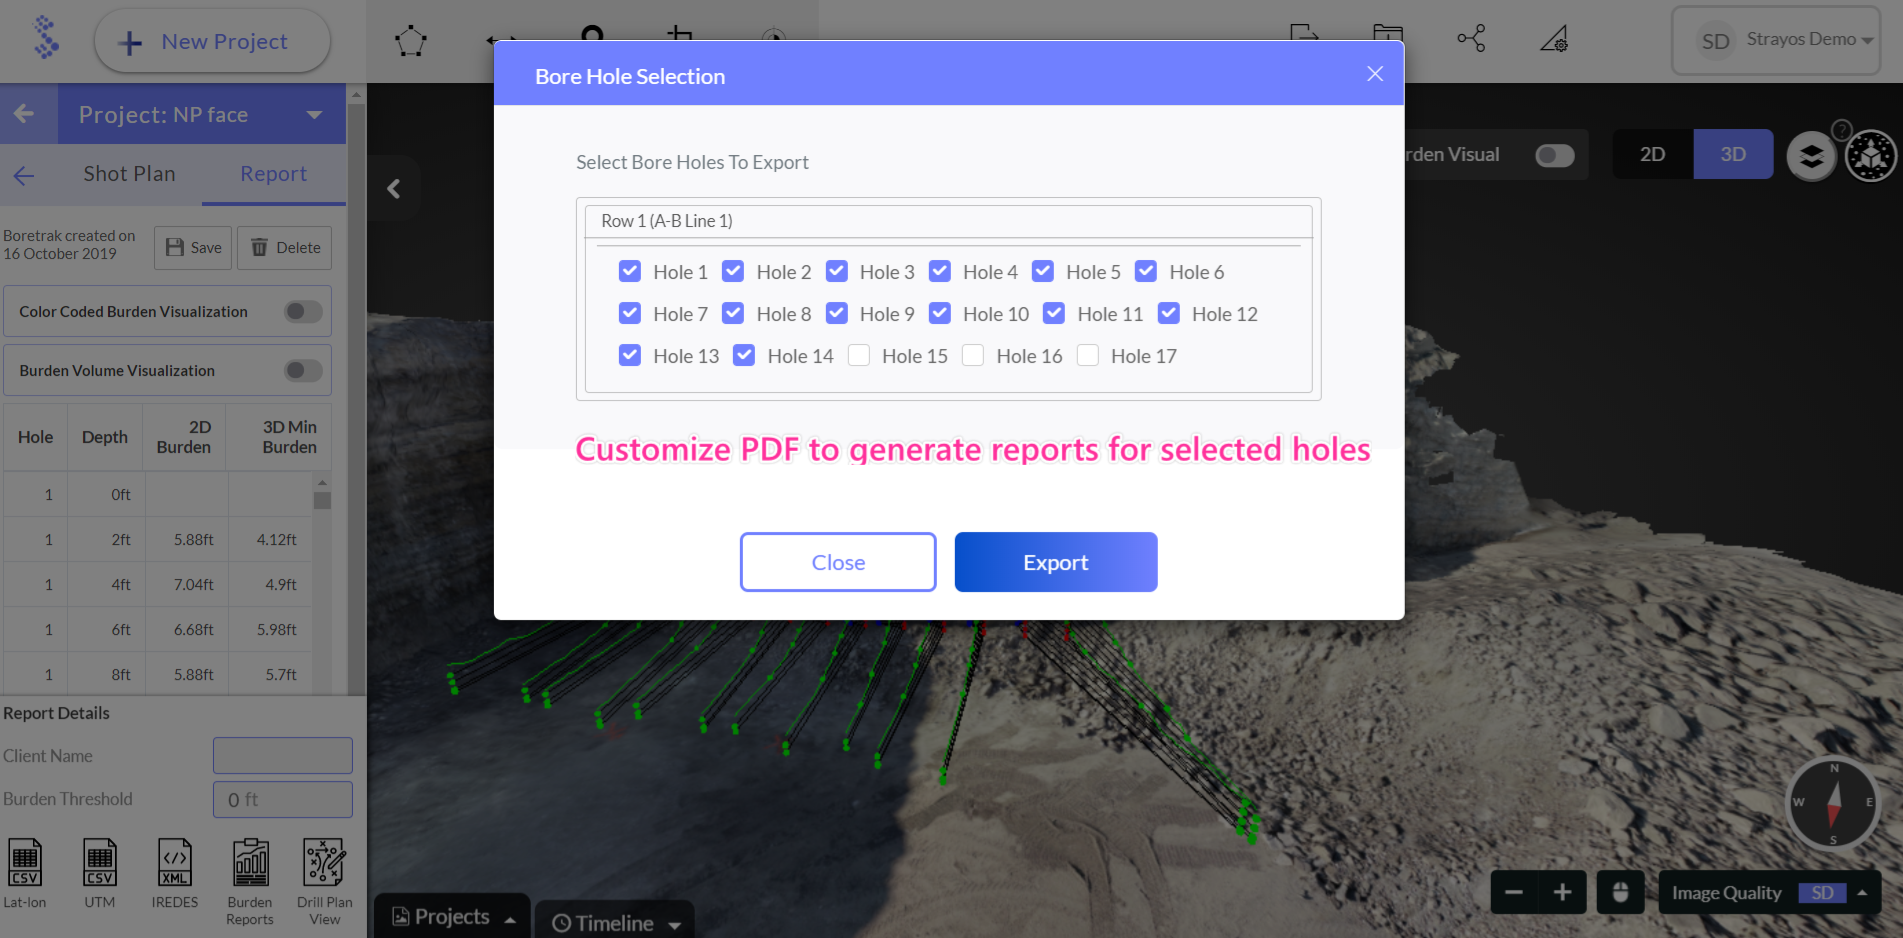Save the Boretrak report
The image size is (1903, 938).
tap(193, 247)
